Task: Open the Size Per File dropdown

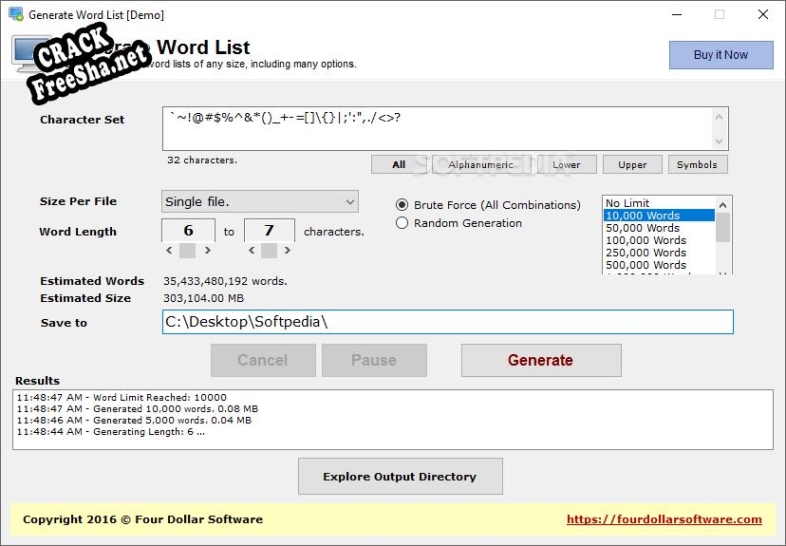Action: click(x=260, y=202)
